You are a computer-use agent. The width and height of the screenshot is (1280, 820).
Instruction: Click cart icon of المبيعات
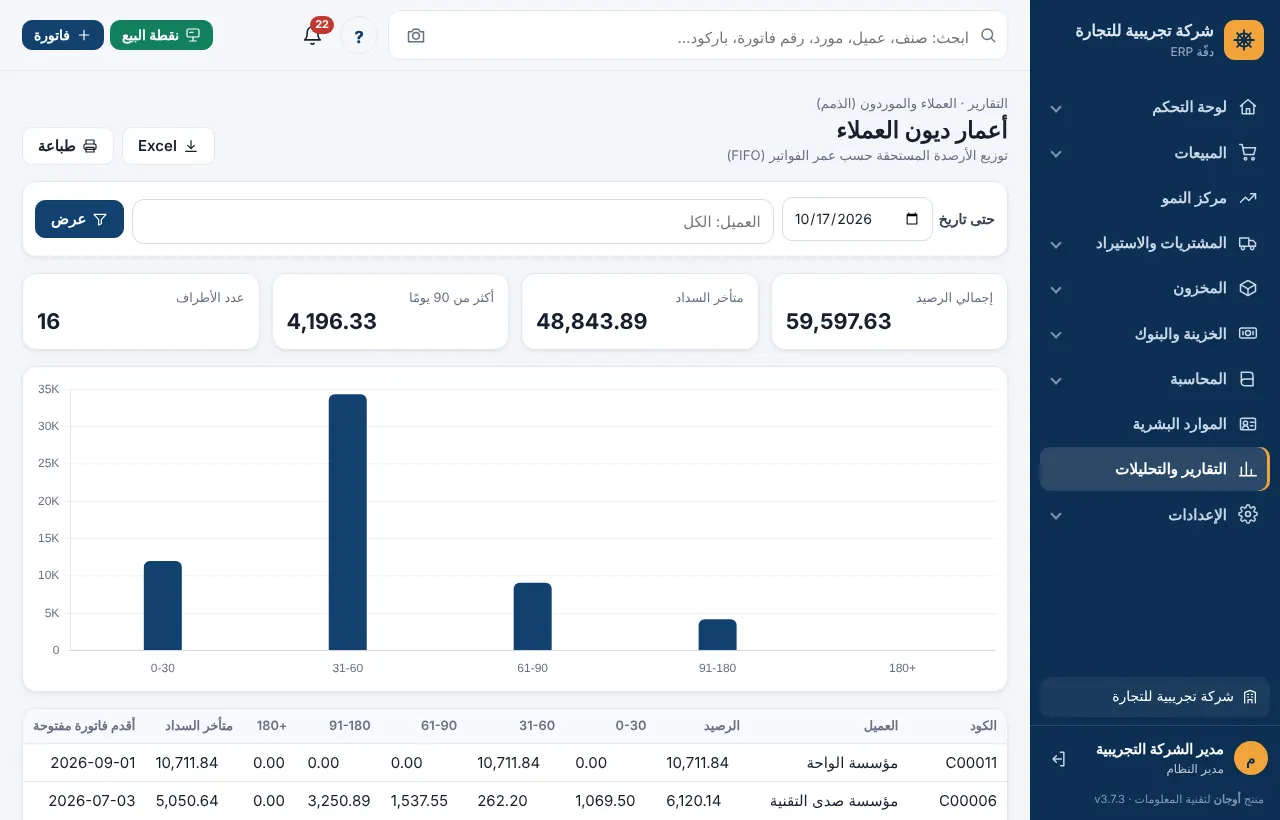1247,153
